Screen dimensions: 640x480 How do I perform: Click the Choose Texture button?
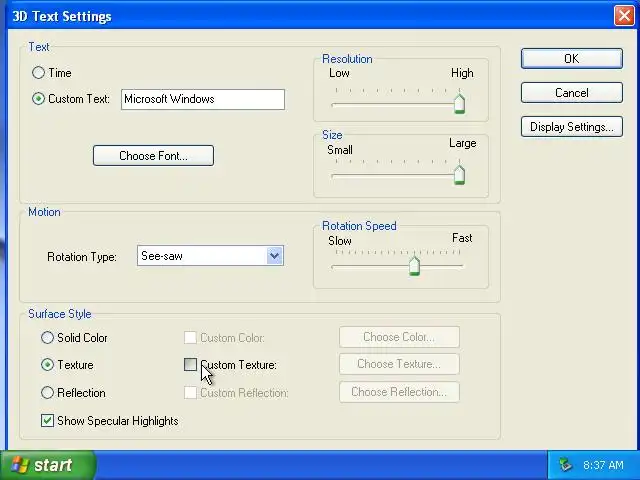[399, 364]
